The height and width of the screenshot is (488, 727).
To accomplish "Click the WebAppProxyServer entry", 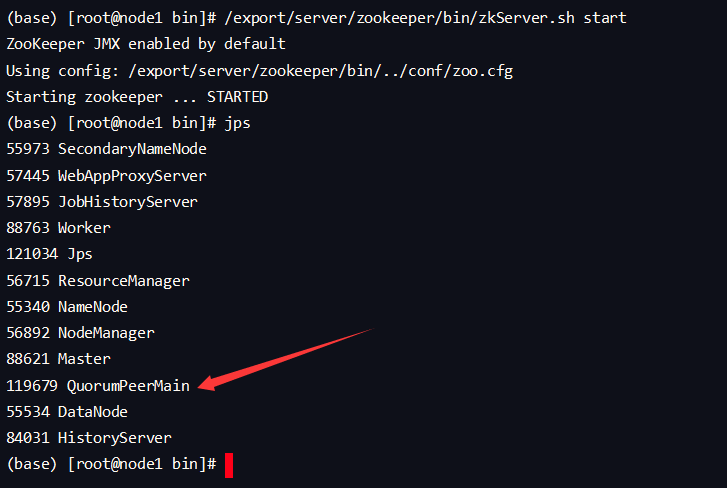I will point(132,175).
